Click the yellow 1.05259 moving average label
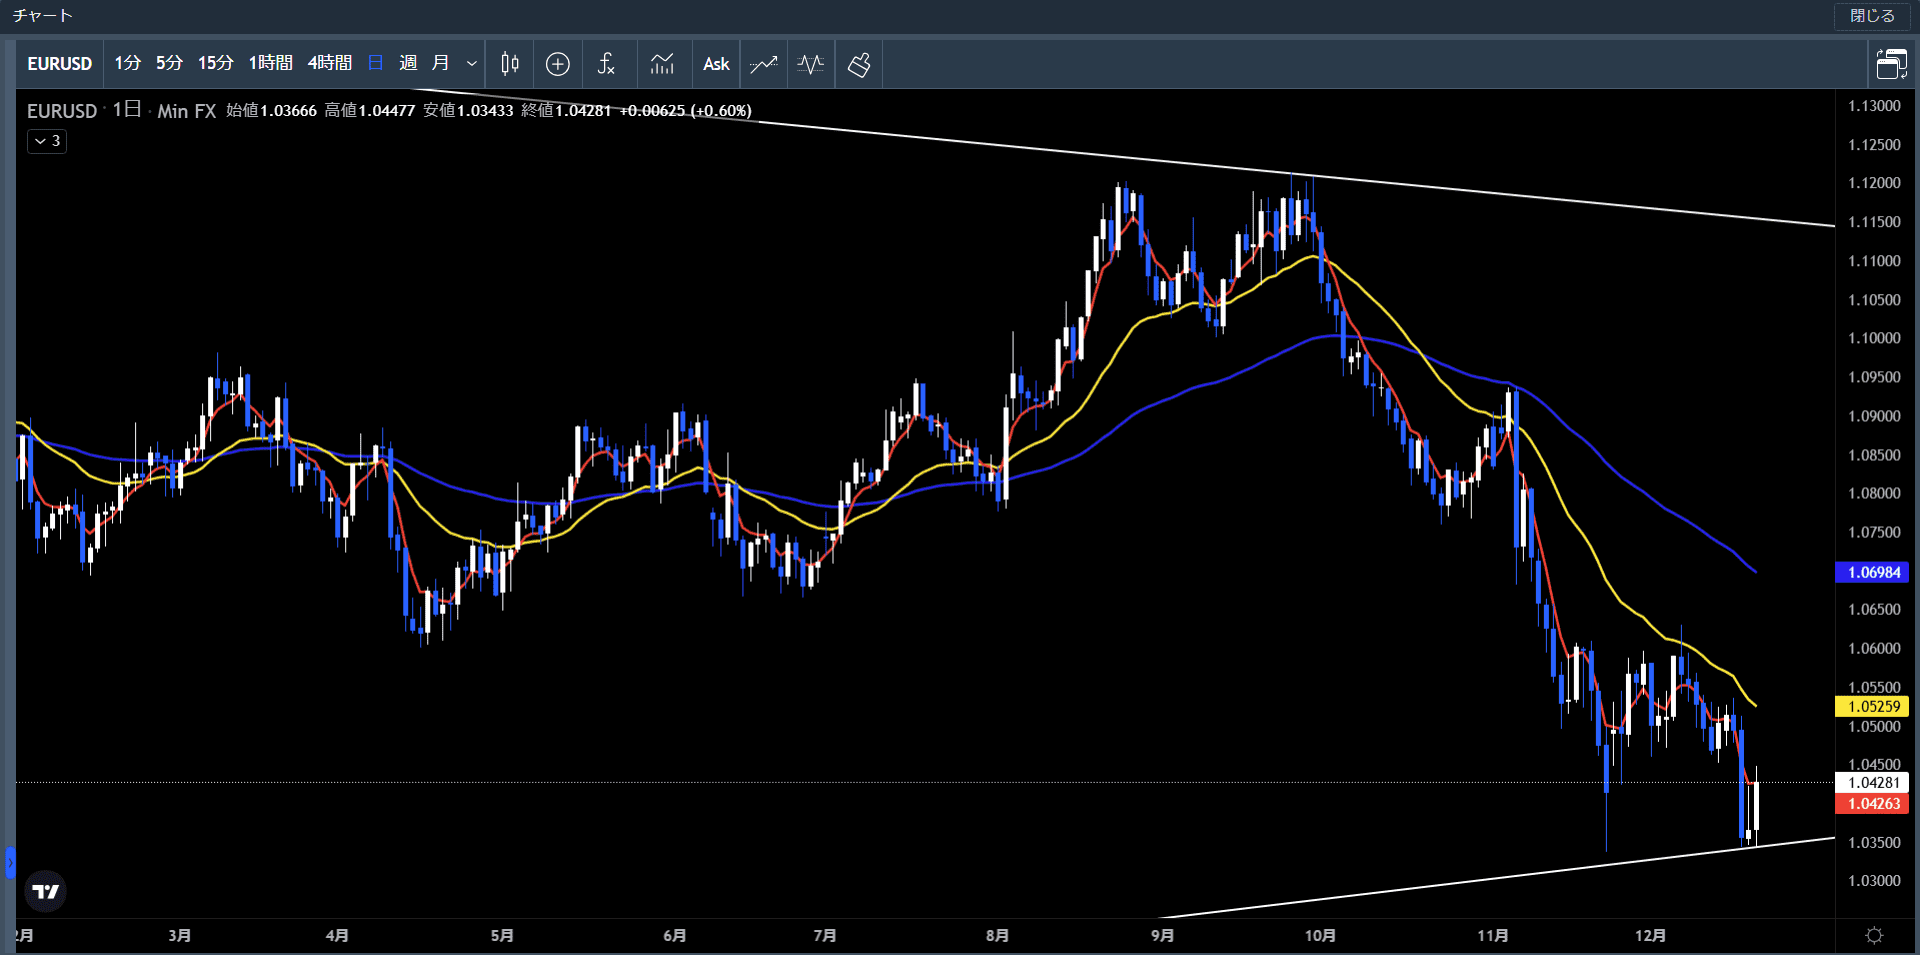The image size is (1920, 955). click(x=1872, y=706)
